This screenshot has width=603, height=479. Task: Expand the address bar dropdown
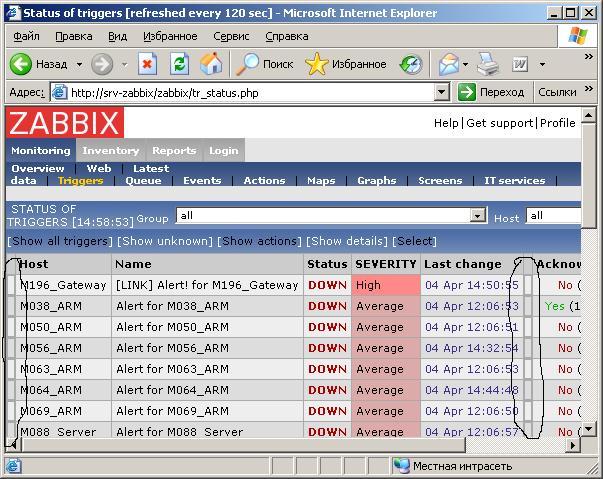441,92
